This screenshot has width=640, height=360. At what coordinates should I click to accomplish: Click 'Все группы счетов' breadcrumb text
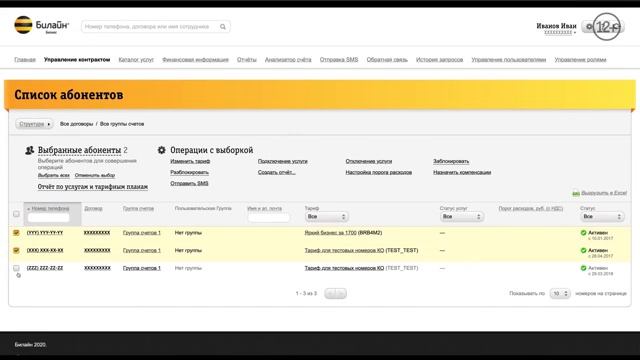tap(122, 124)
